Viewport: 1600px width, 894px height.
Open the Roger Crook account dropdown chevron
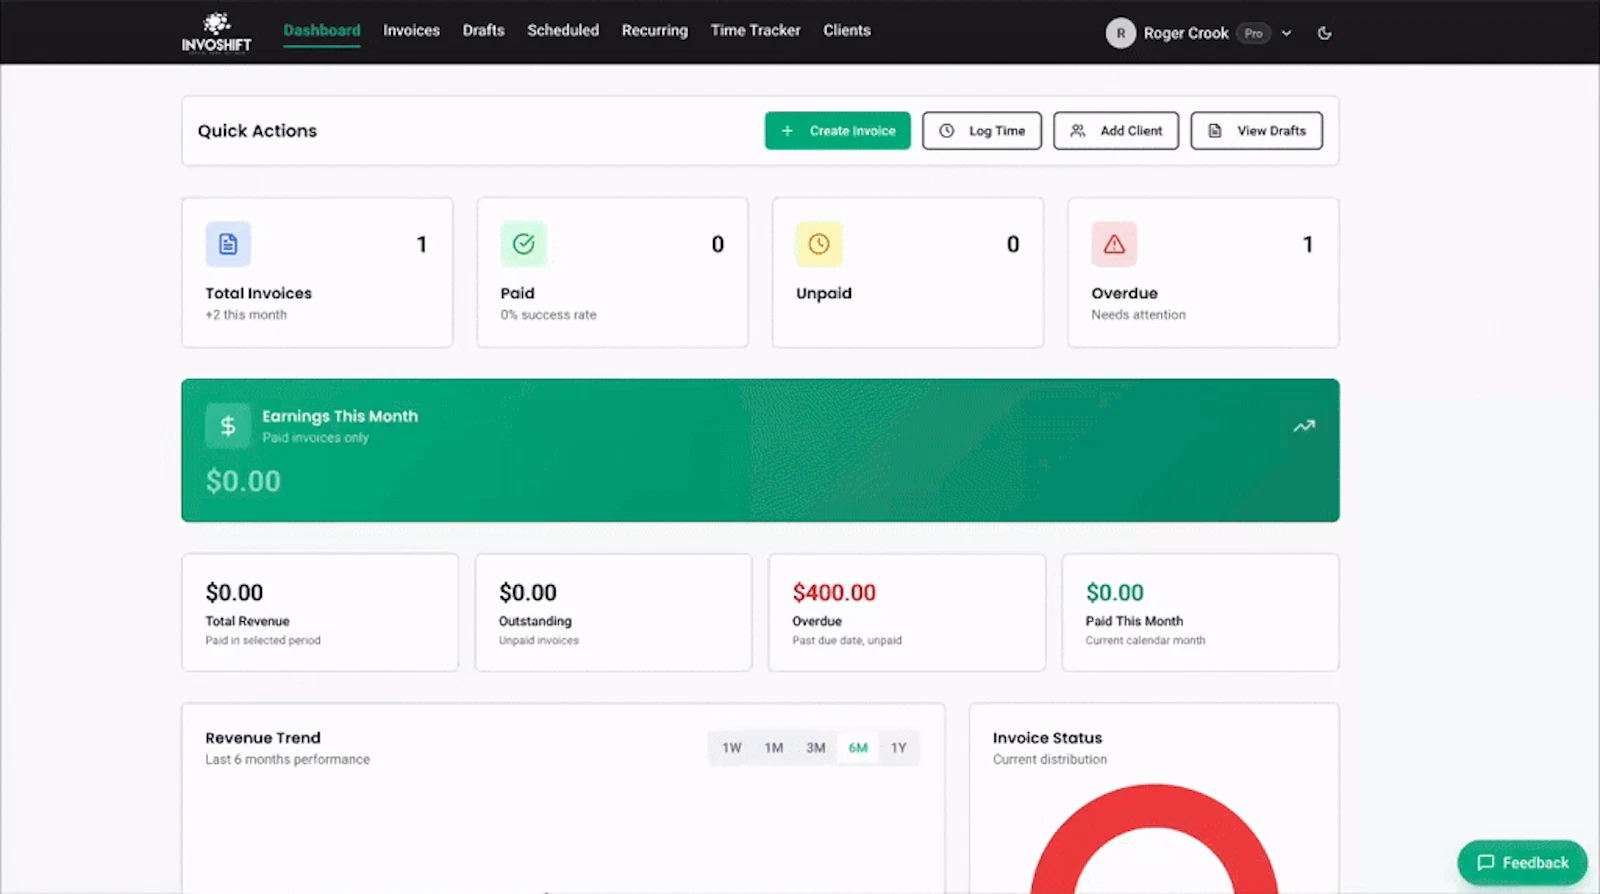coord(1287,33)
